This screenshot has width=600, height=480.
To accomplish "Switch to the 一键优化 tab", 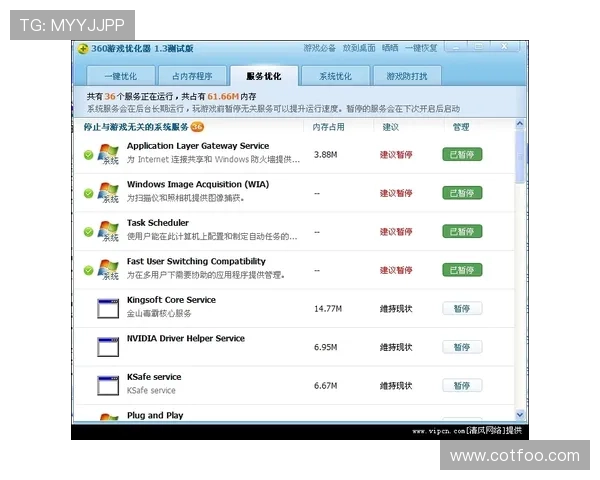I will 121,76.
